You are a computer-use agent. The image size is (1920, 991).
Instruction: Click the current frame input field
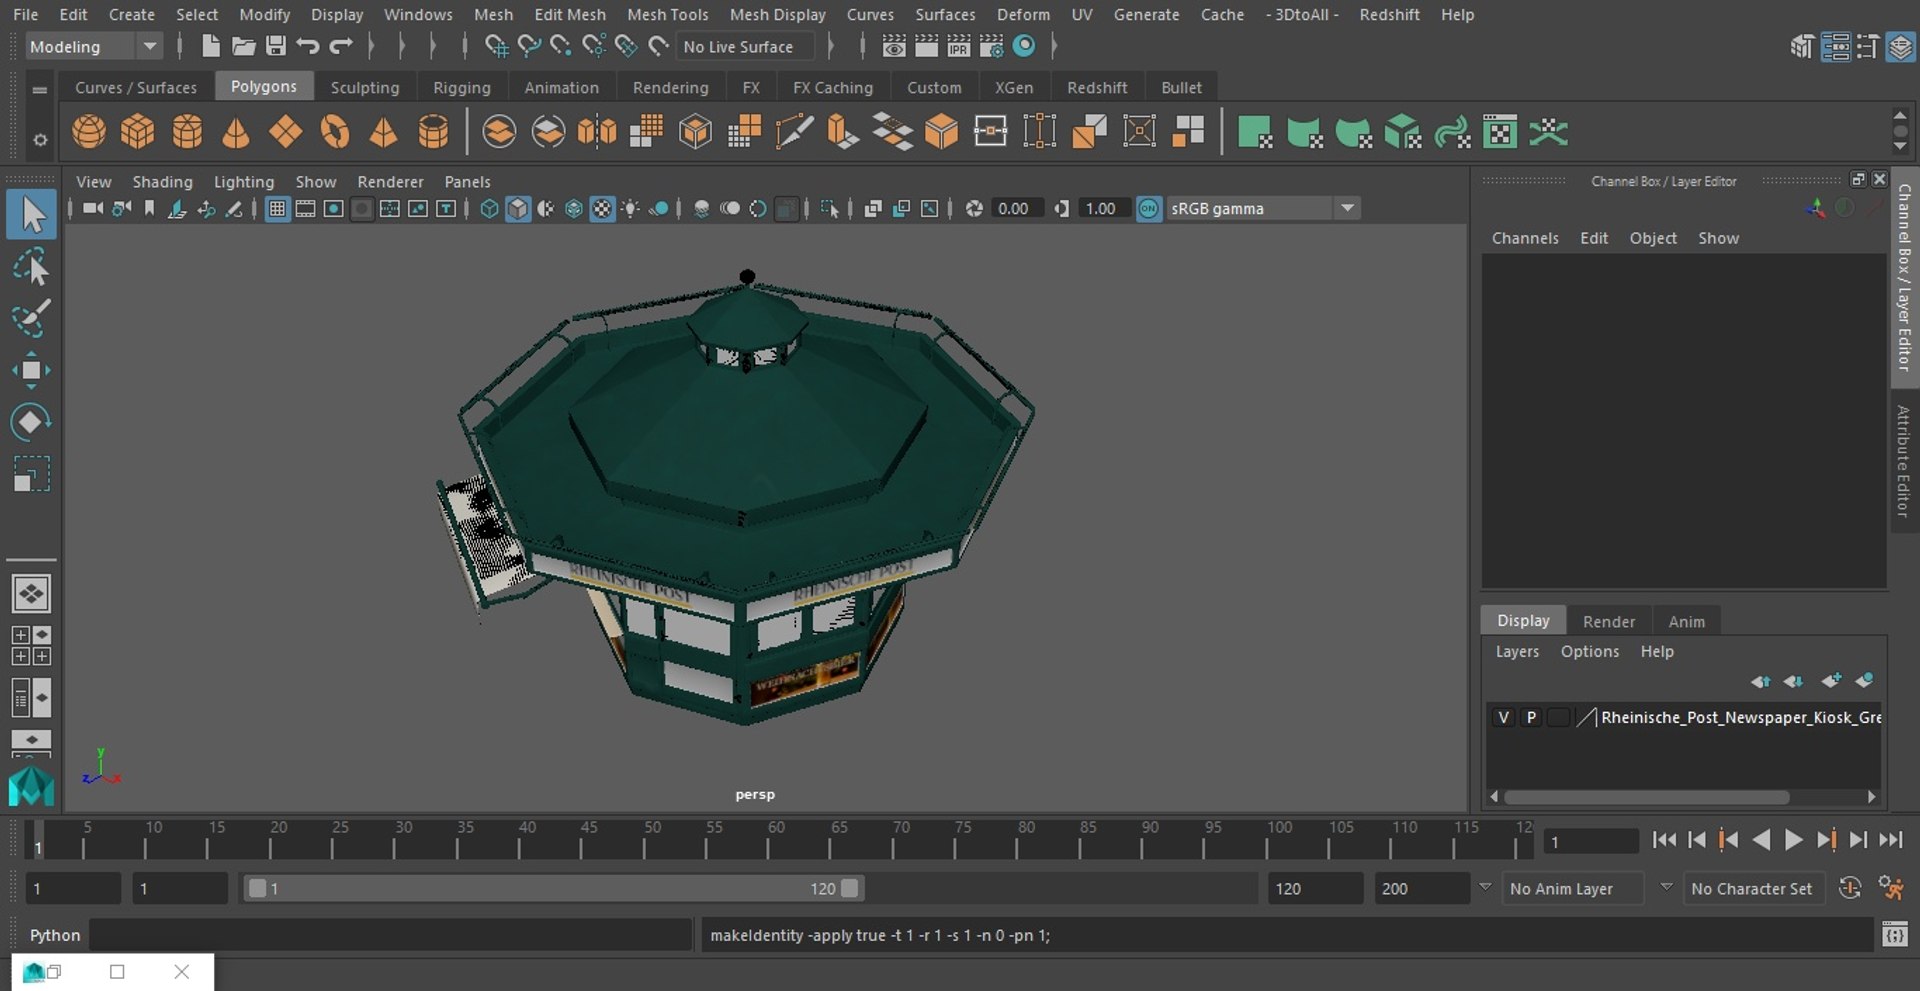click(1590, 841)
